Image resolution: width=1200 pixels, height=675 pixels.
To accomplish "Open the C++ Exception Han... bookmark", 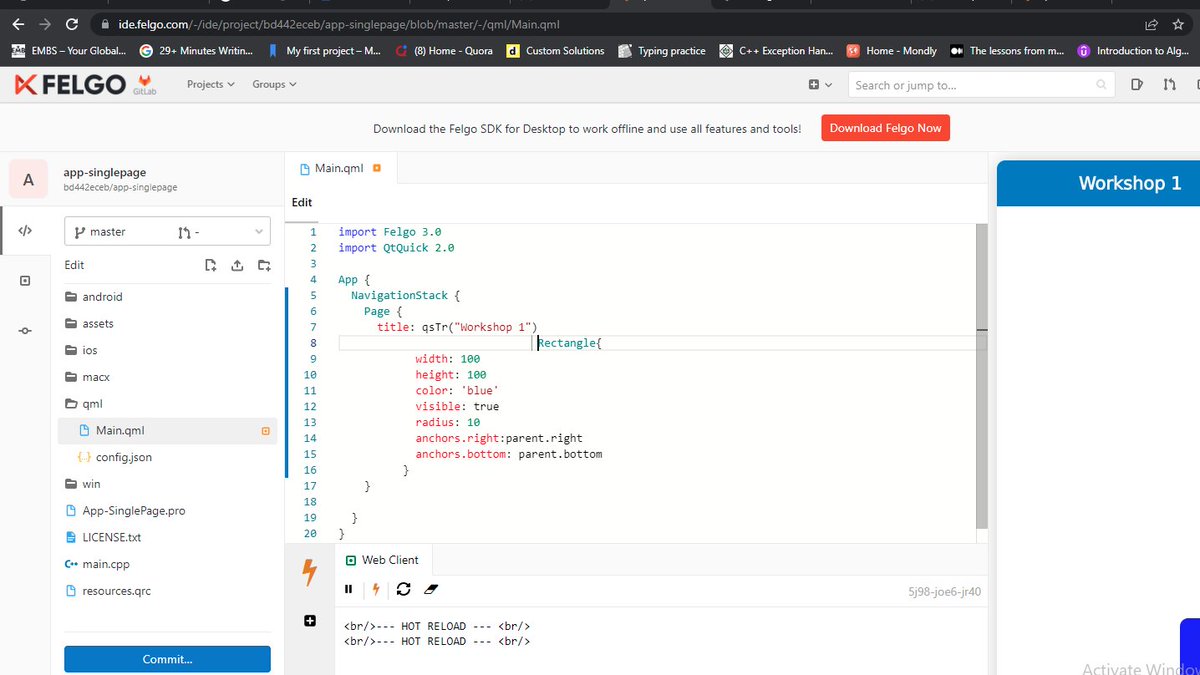I will [776, 51].
